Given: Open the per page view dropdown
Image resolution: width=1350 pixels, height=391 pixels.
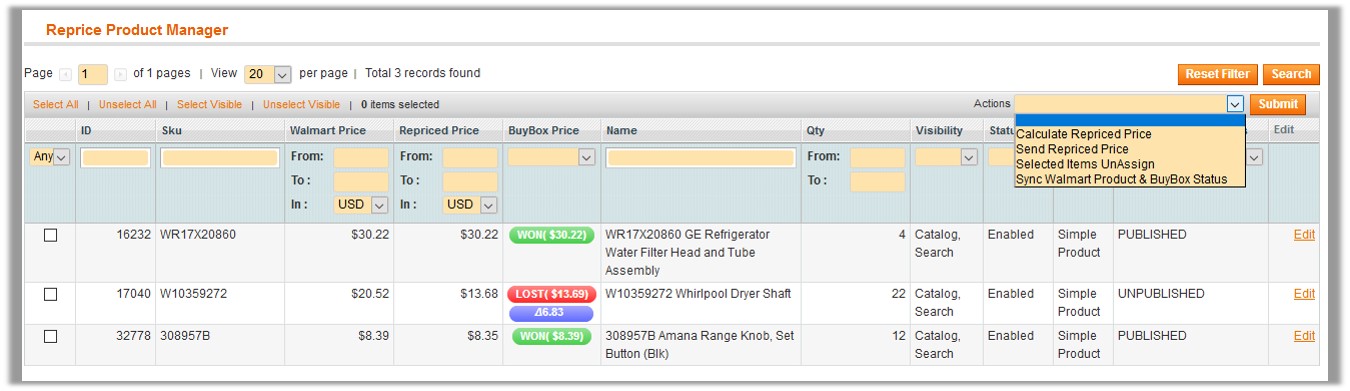Looking at the screenshot, I should 267,74.
